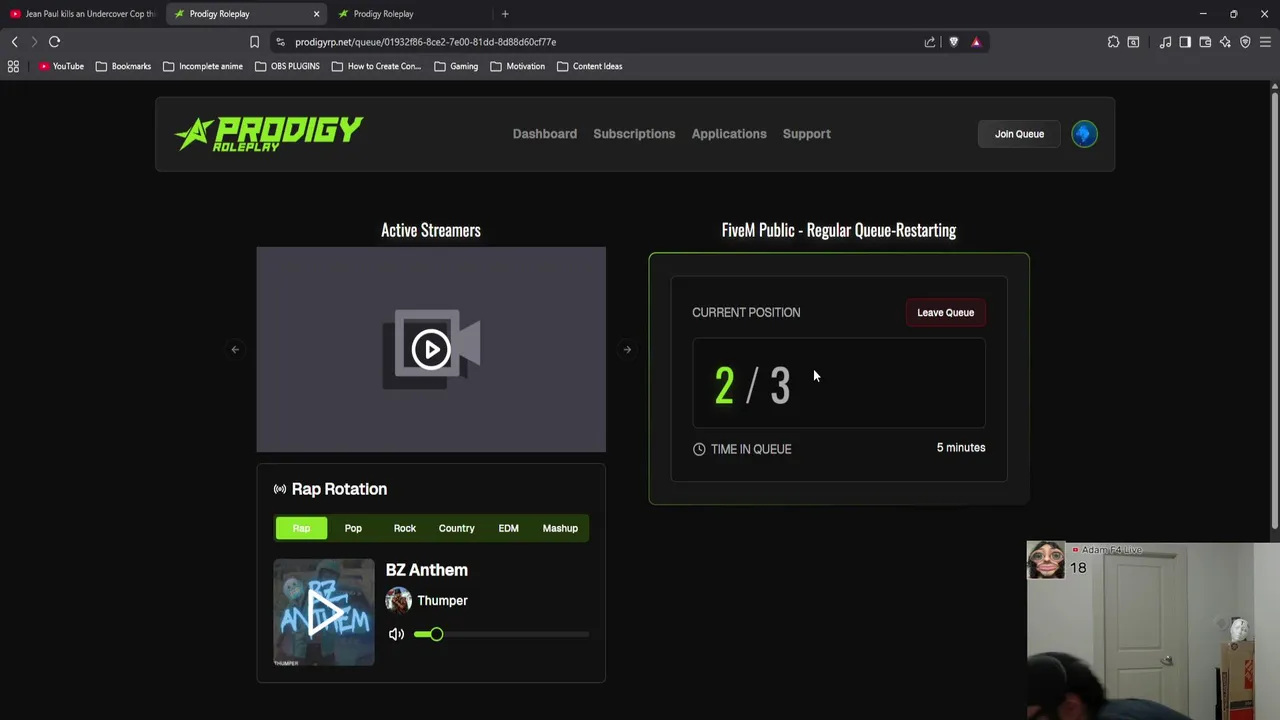This screenshot has width=1280, height=720.
Task: Click the 5 minutes queue time value
Action: 961,448
